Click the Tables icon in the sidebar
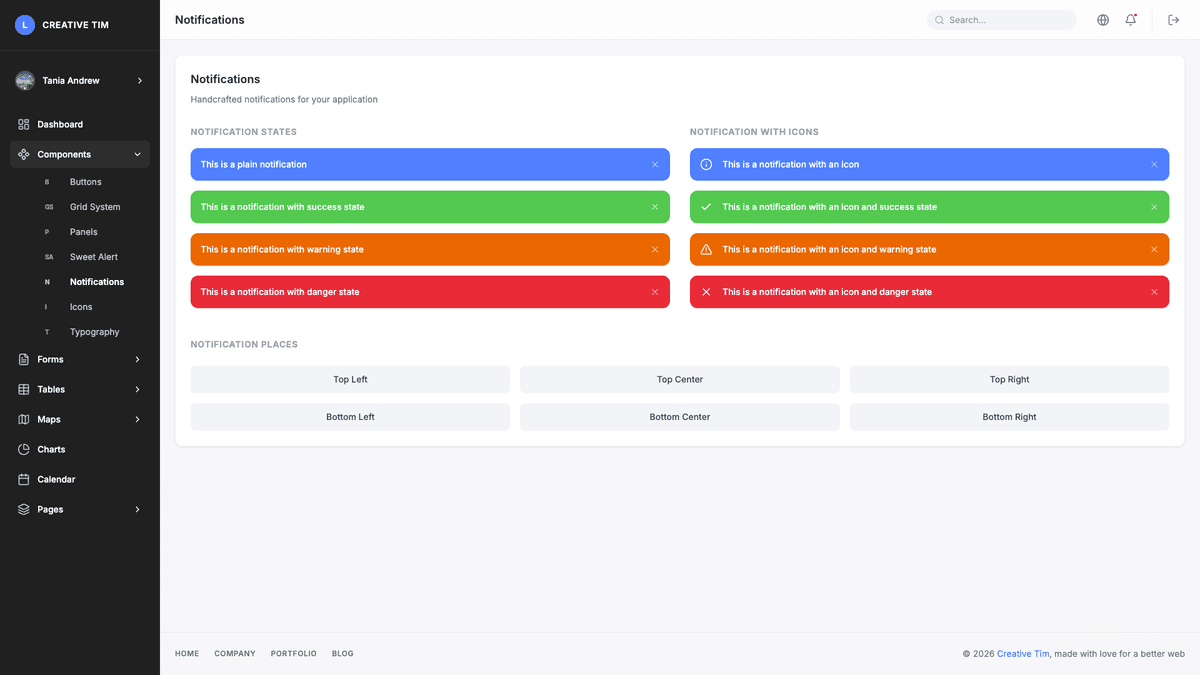 click(22, 389)
